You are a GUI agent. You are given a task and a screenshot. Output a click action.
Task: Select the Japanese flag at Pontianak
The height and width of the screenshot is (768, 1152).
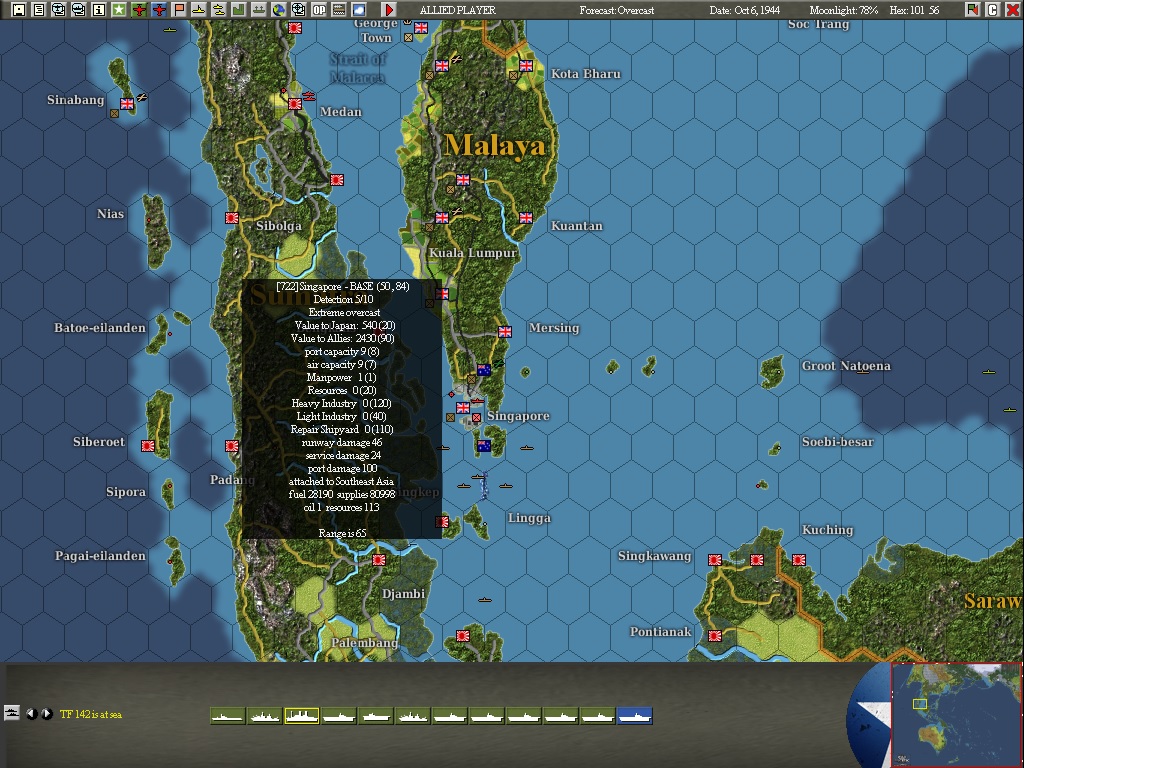(x=715, y=635)
